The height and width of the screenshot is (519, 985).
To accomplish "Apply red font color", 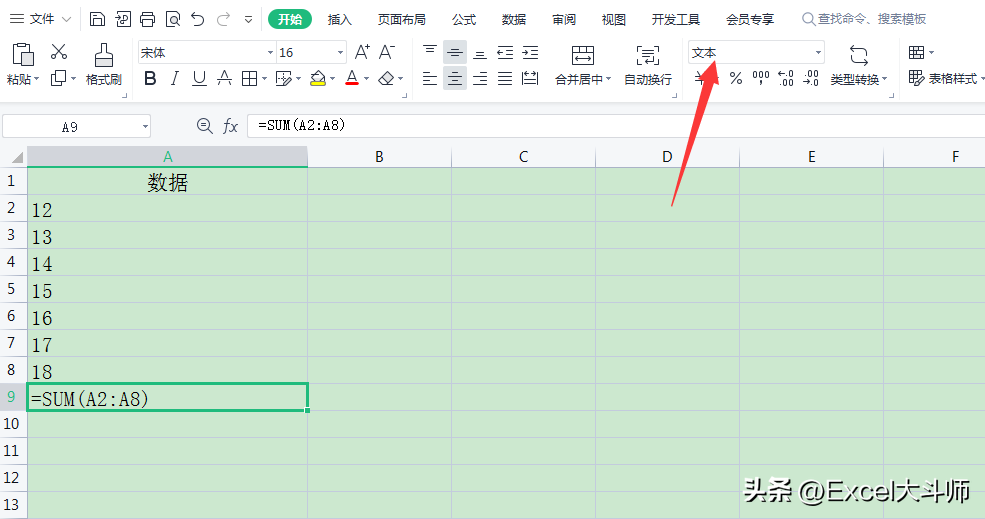I will pyautogui.click(x=352, y=79).
